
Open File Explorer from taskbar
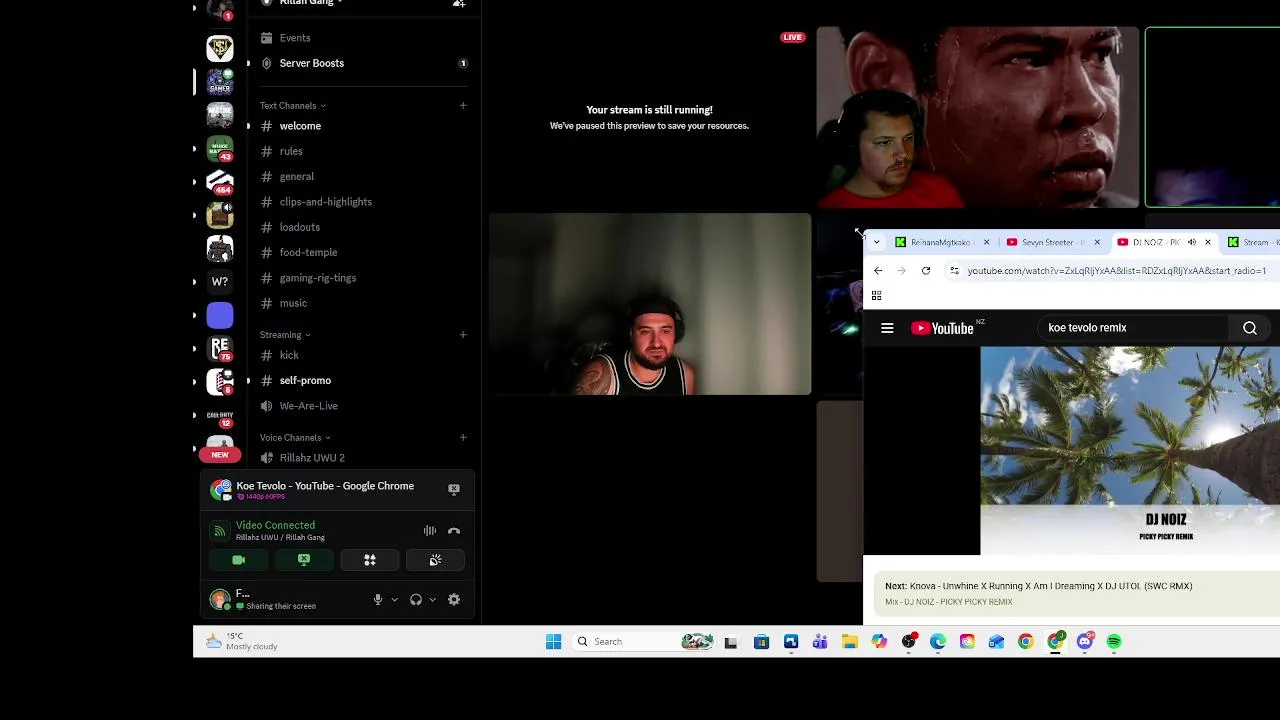click(849, 642)
